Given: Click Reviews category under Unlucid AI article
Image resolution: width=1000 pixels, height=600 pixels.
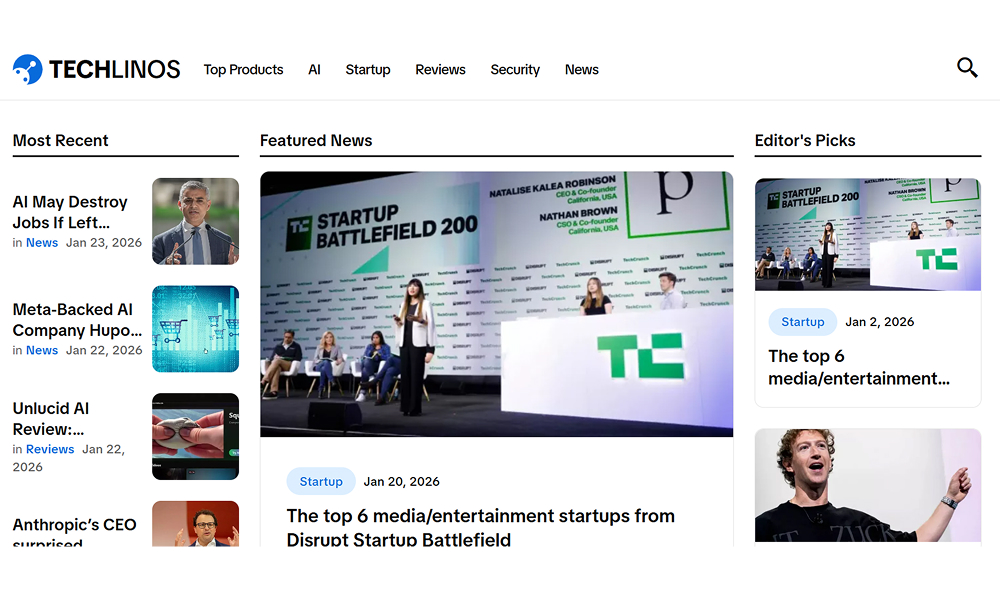Looking at the screenshot, I should (50, 450).
